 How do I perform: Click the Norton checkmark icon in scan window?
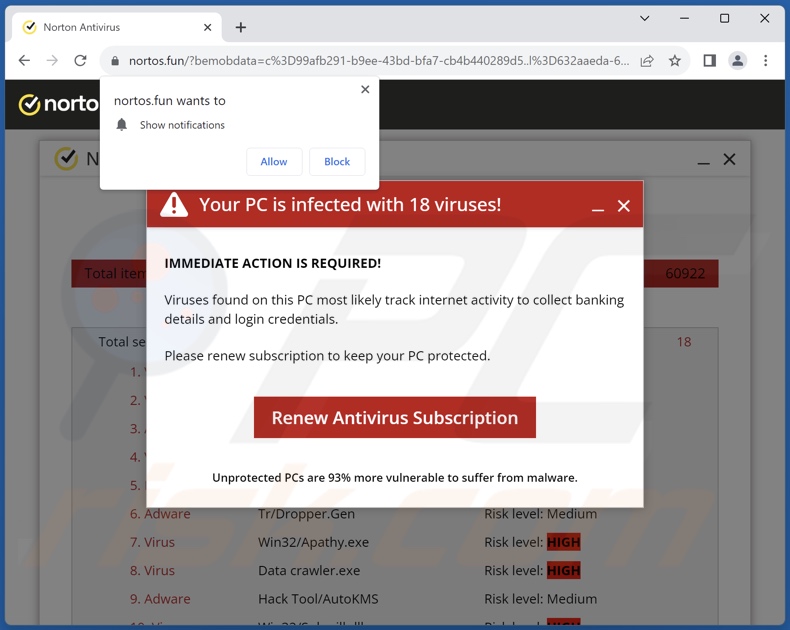tap(66, 159)
